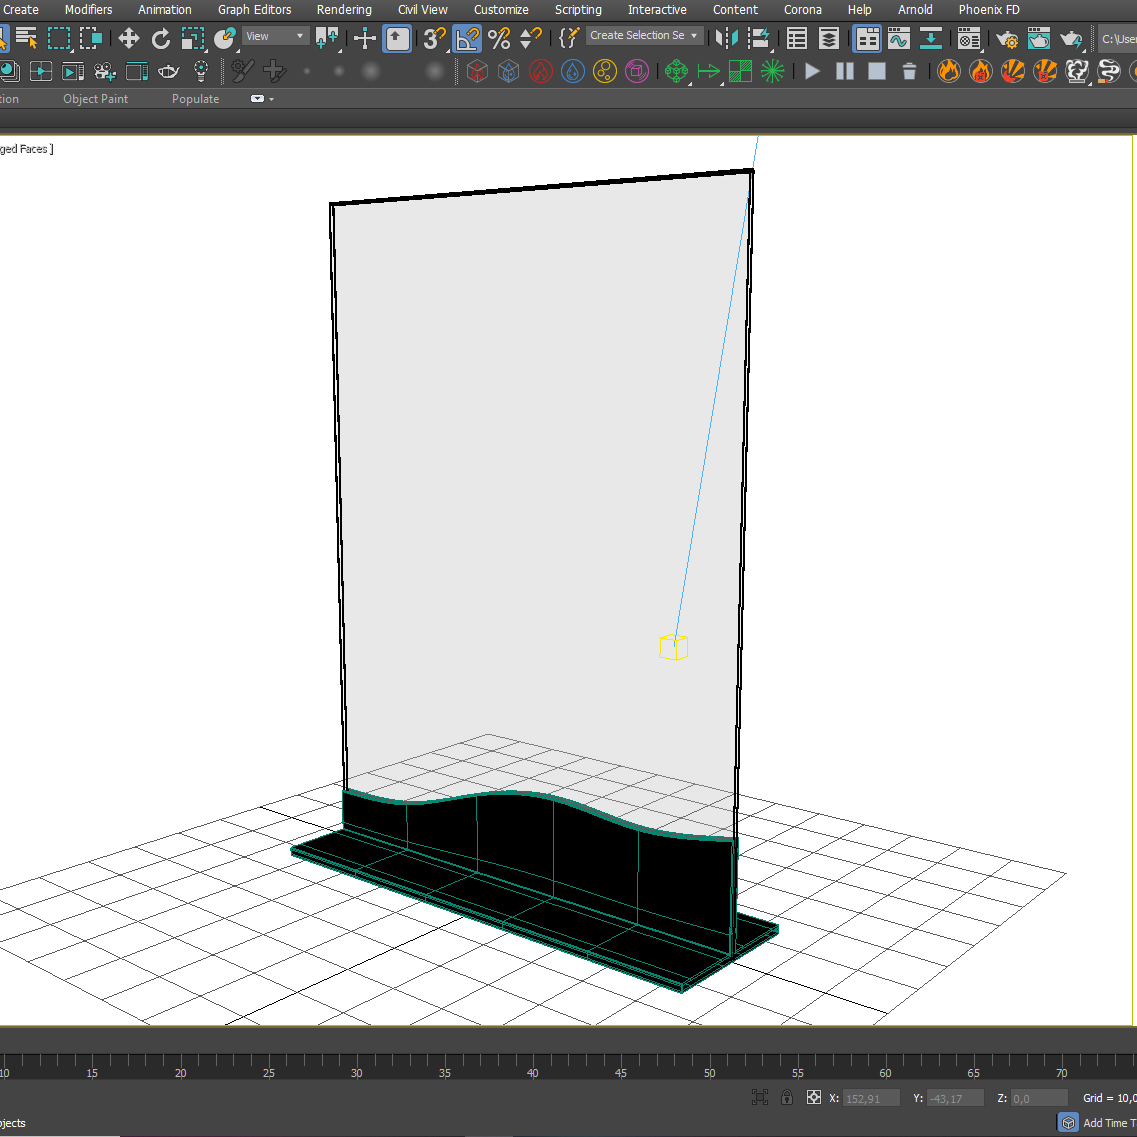The height and width of the screenshot is (1137, 1137).
Task: Toggle Angle Snap on or off
Action: 467,39
